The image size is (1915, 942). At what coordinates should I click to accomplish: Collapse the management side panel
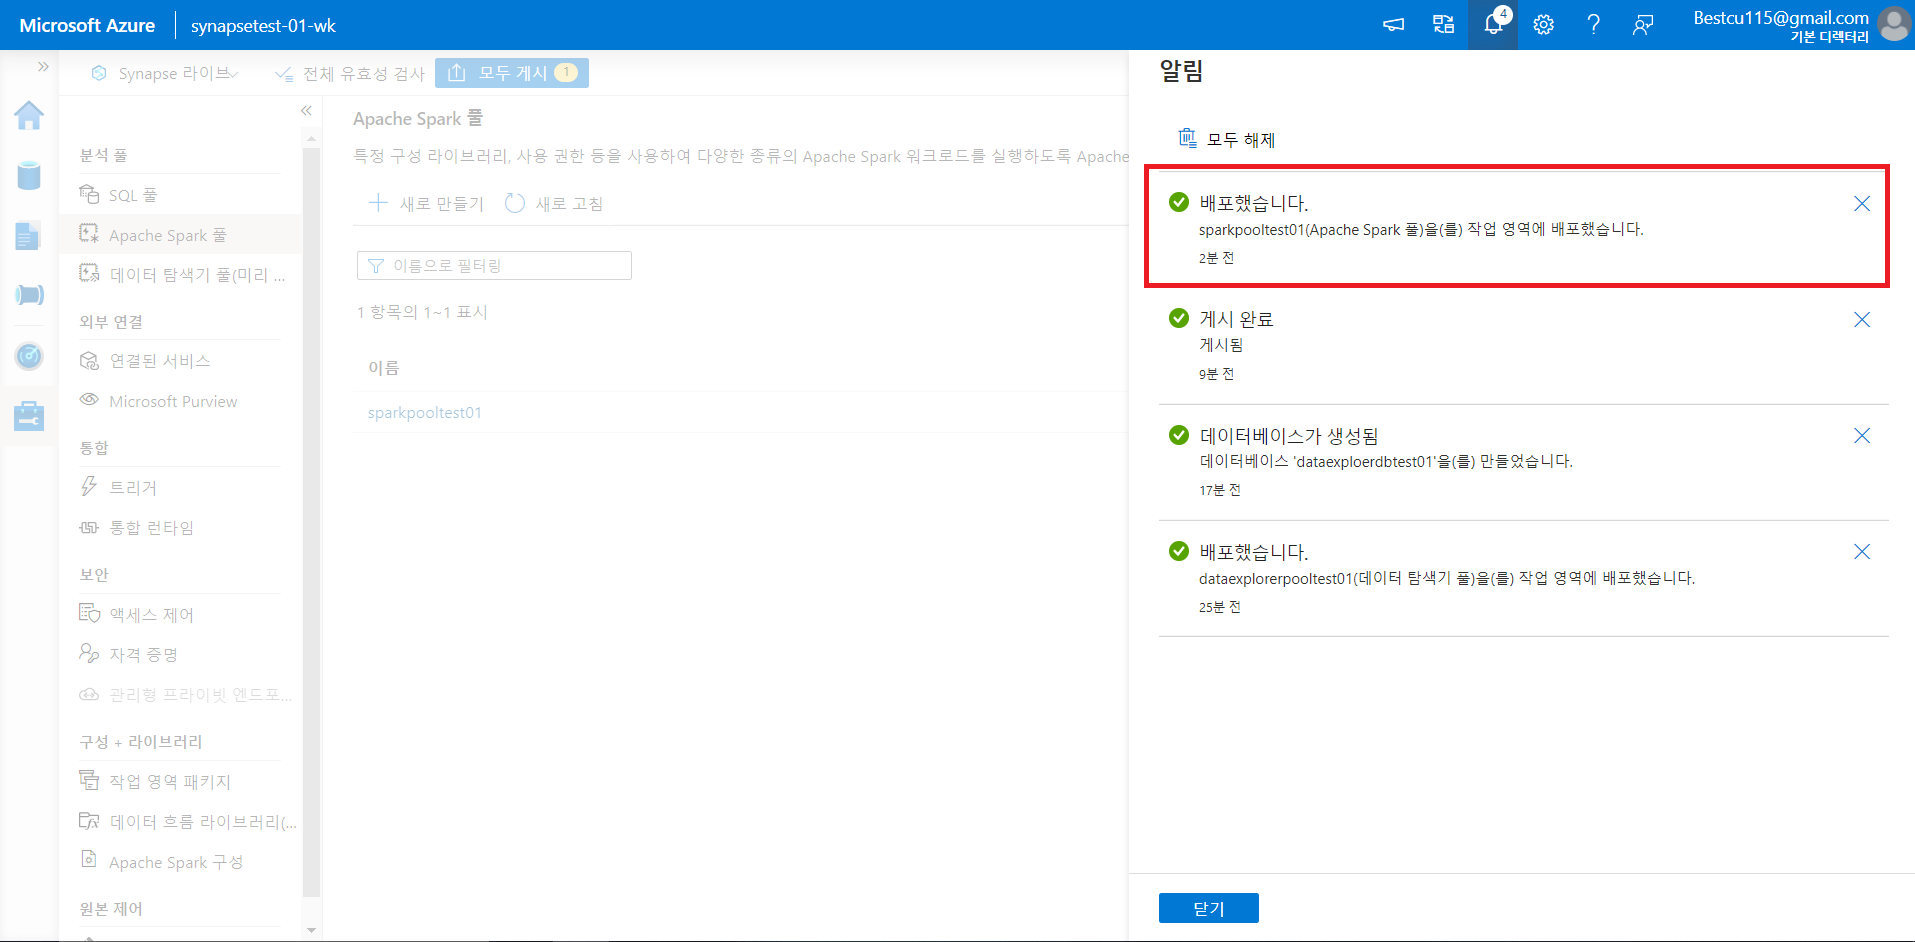click(306, 111)
